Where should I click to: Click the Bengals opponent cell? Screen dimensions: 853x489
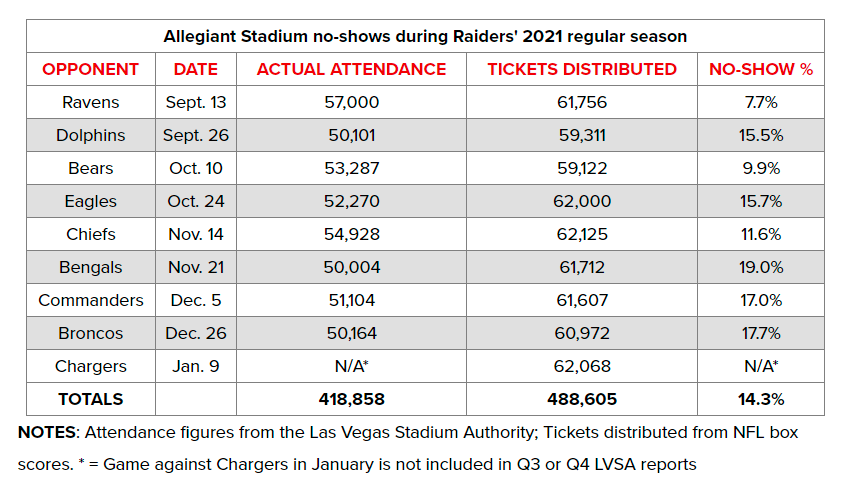click(91, 267)
